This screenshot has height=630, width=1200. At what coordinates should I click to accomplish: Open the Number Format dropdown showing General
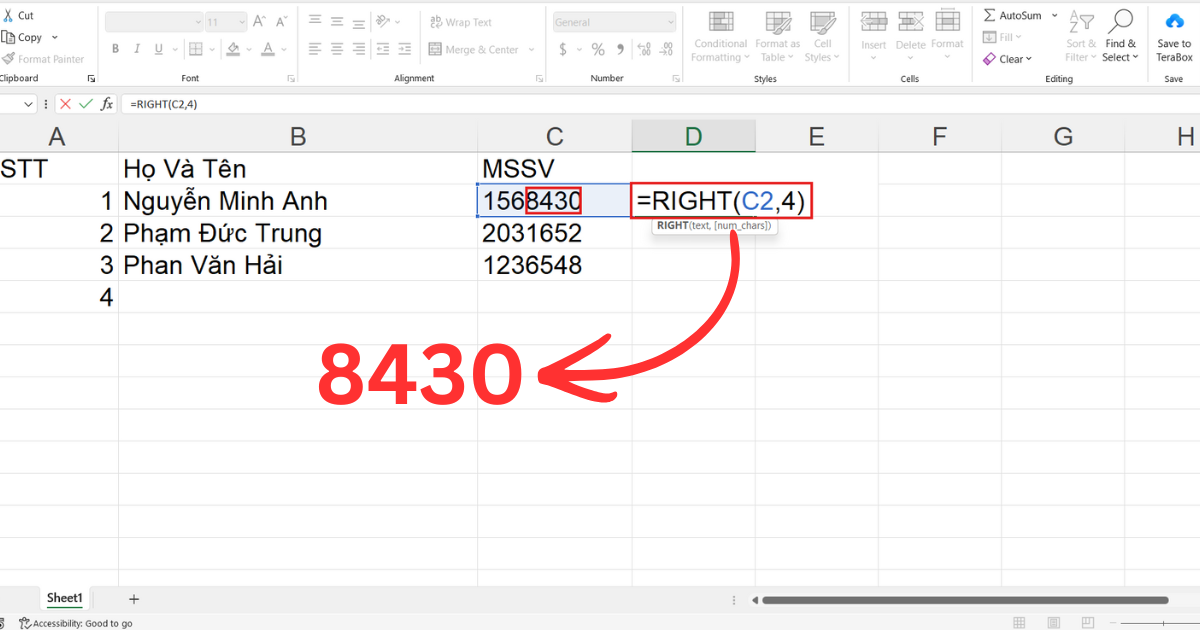tap(613, 21)
